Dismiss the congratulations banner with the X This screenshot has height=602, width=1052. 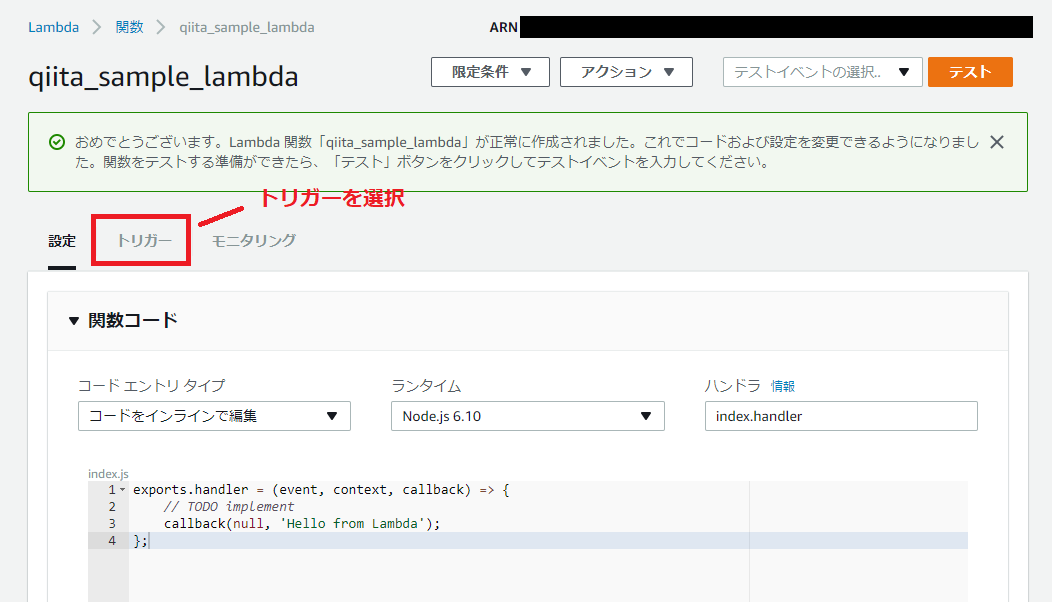[996, 142]
